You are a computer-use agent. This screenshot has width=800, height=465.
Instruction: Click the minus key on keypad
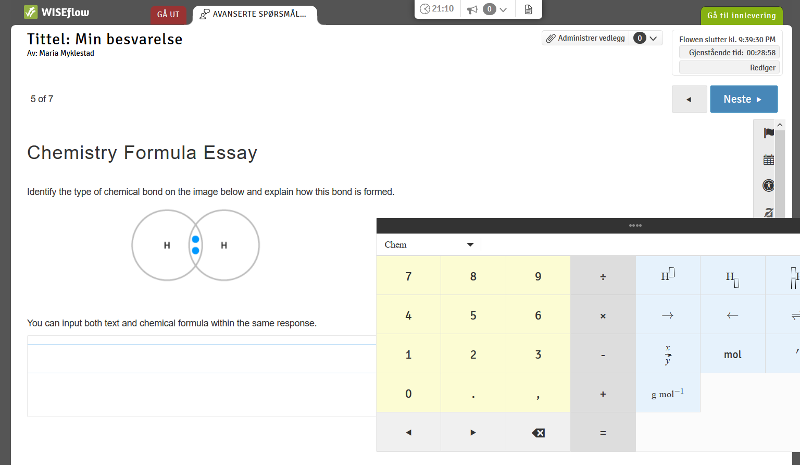coord(603,355)
